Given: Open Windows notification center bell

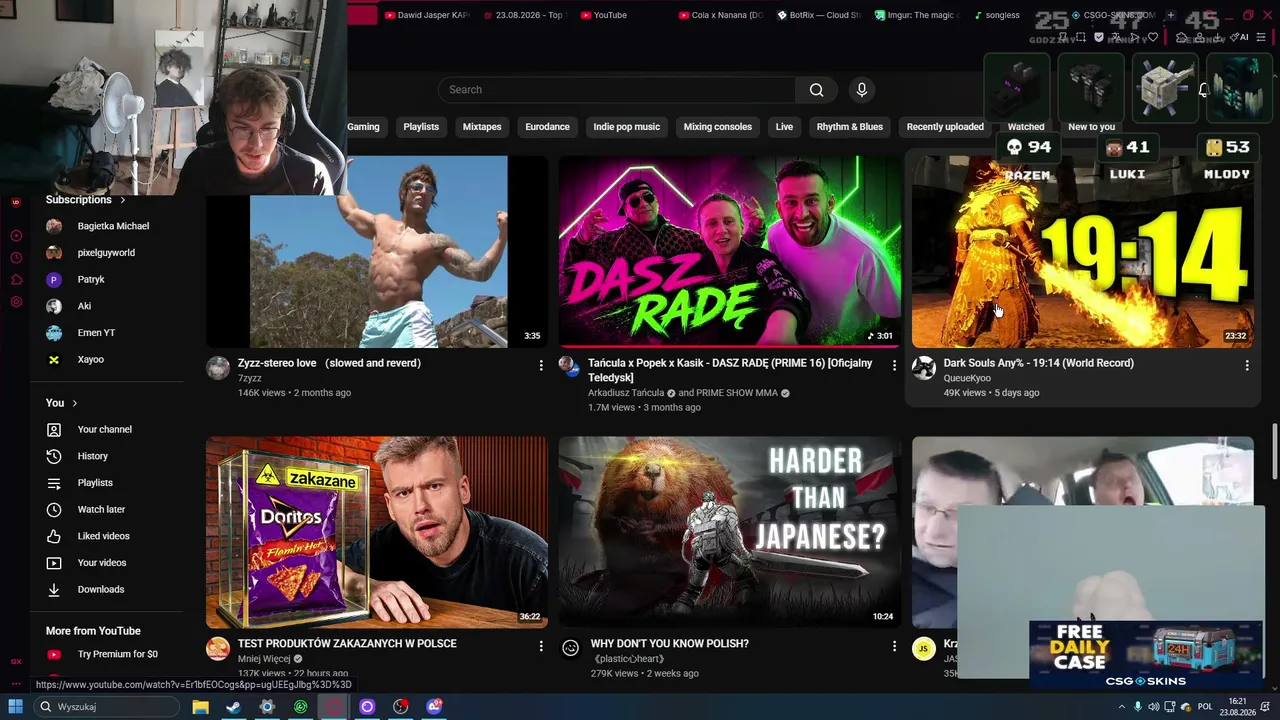Looking at the screenshot, I should (x=1265, y=707).
